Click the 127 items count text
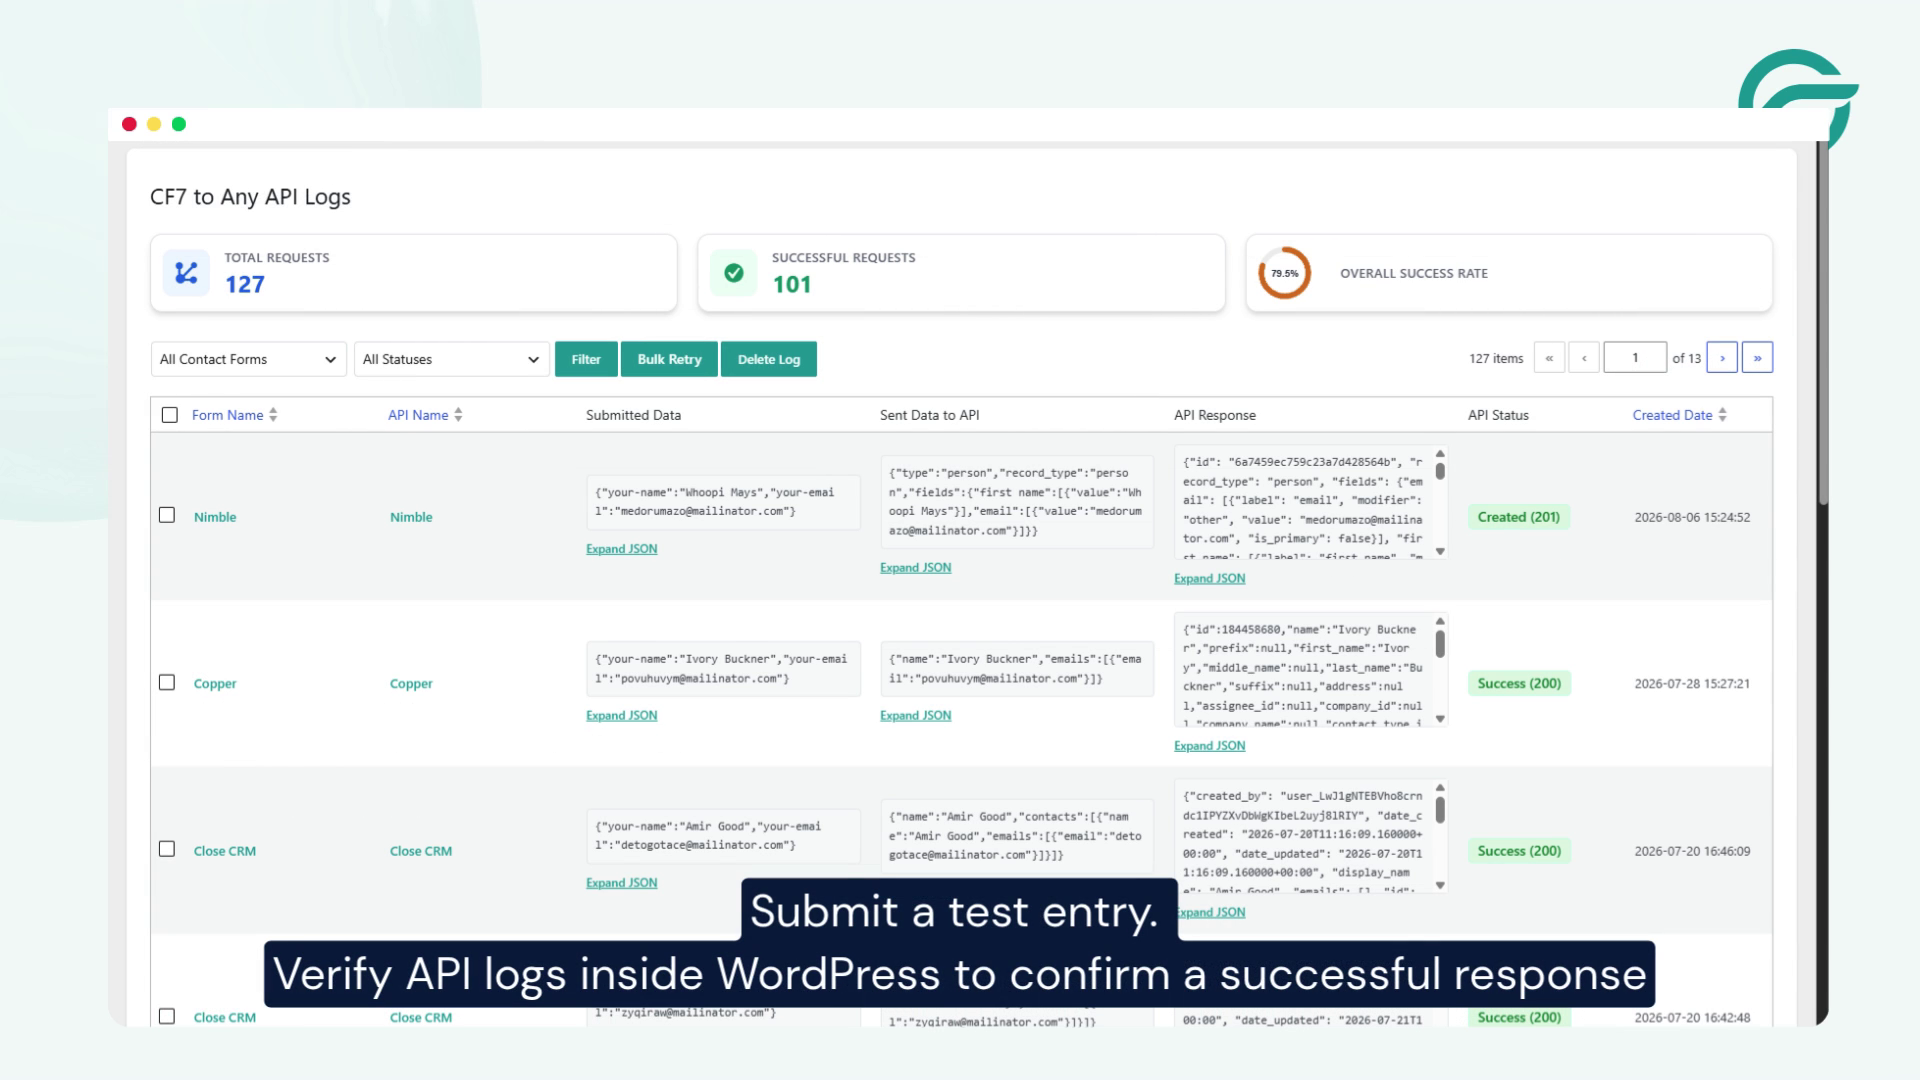Screen dimensions: 1920x1080 (x=1496, y=358)
